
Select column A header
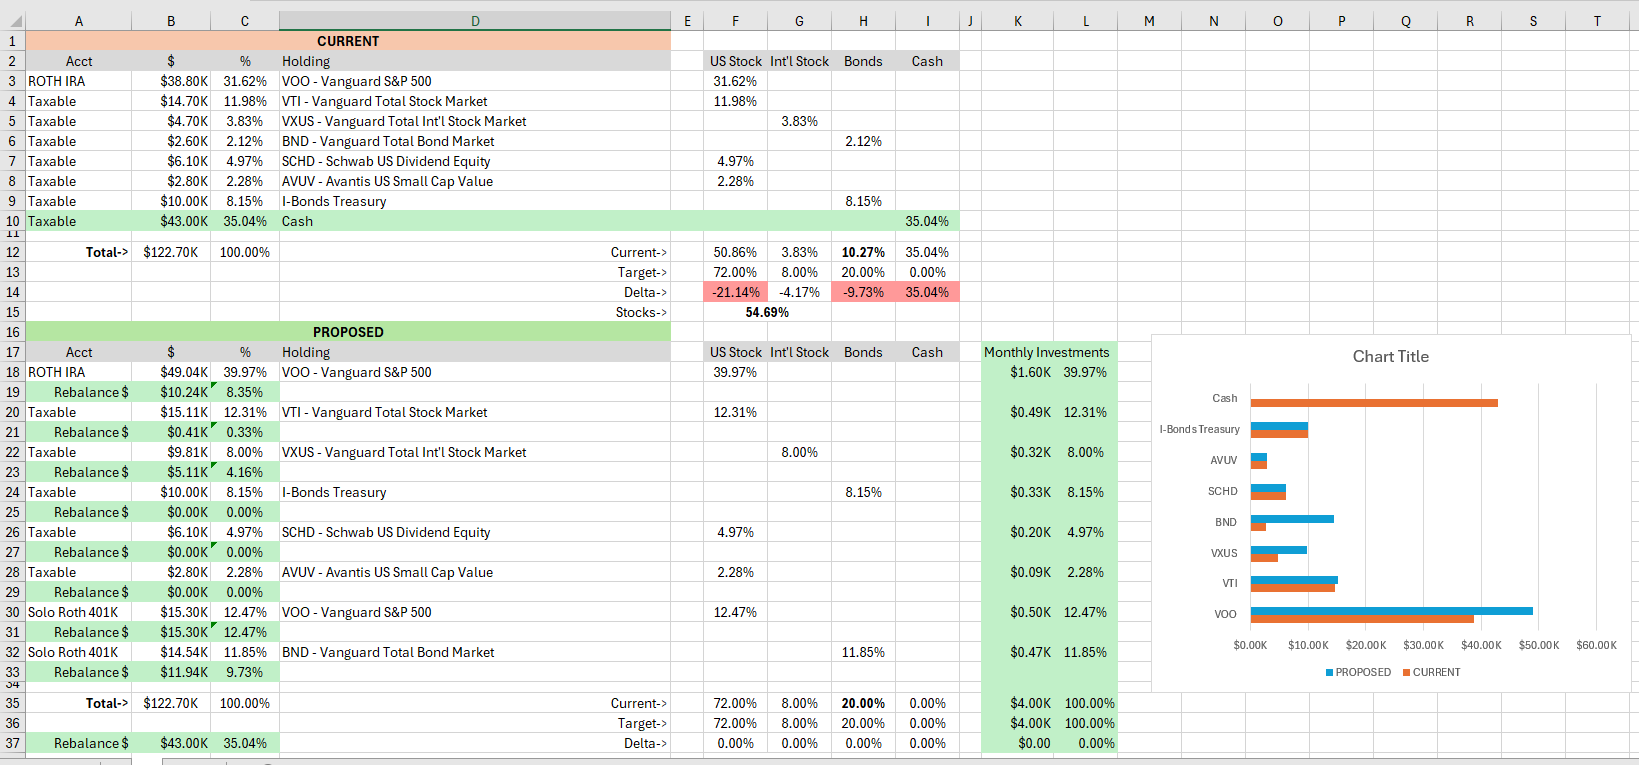click(x=79, y=21)
